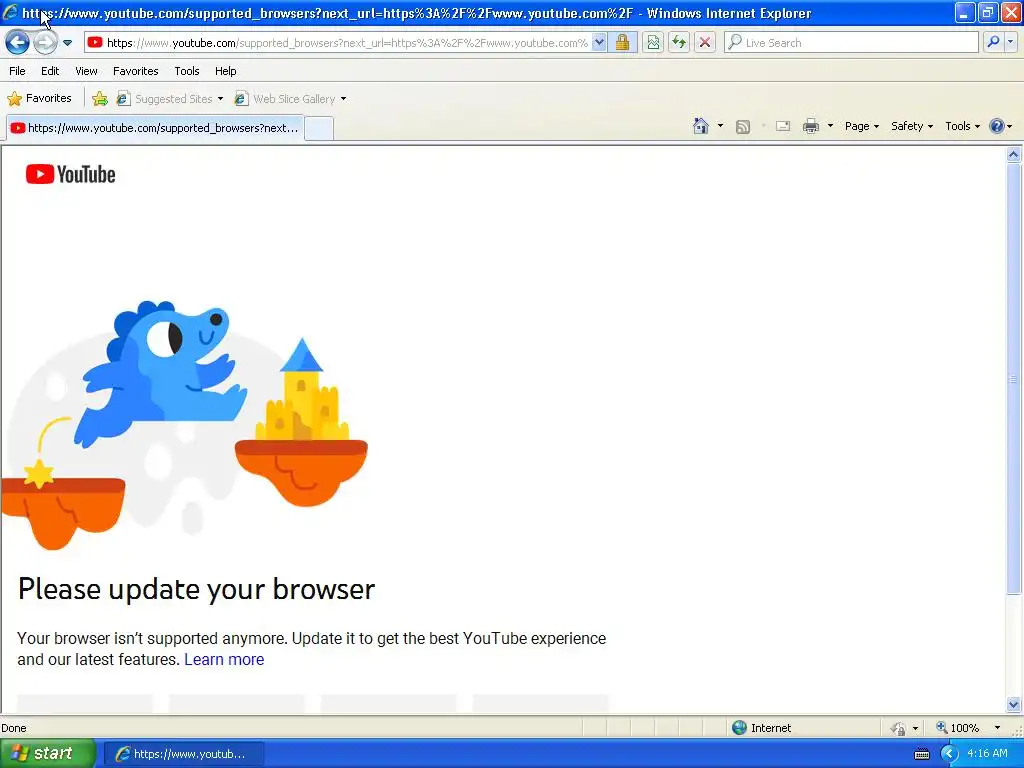
Task: Click the YouTube taskbar window button
Action: (x=184, y=754)
